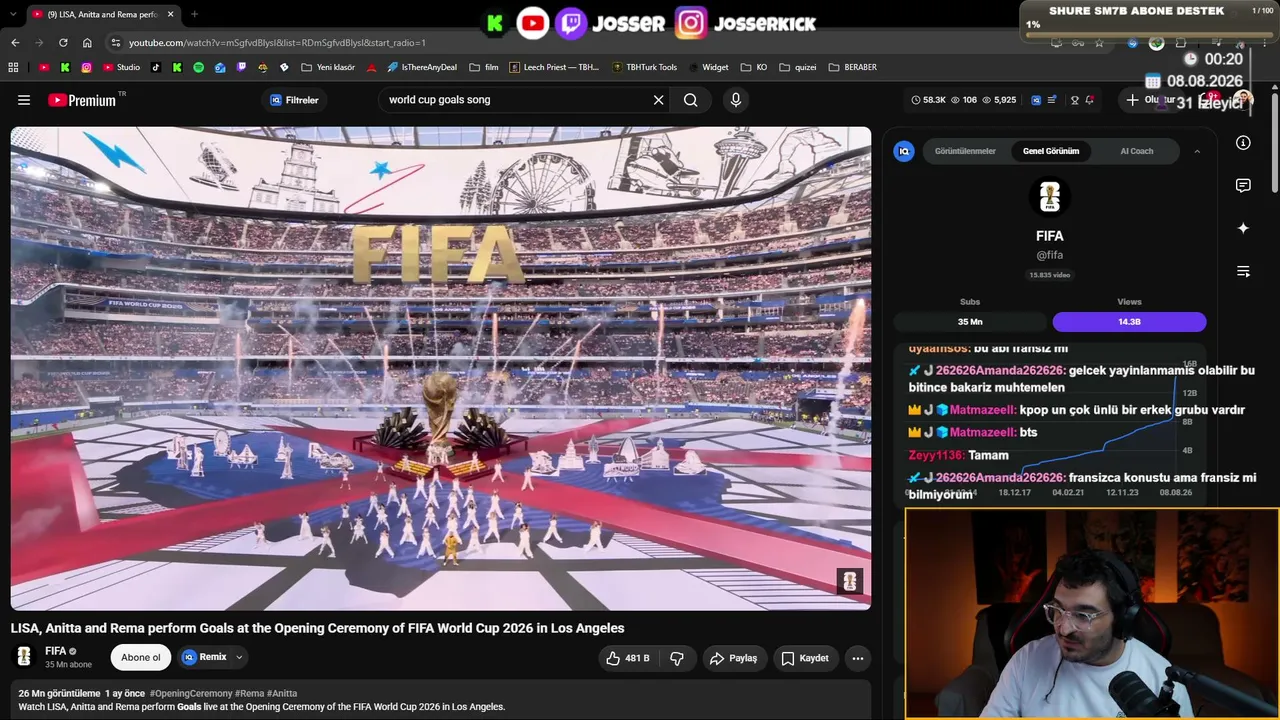Close the LISA, Anitta and Rema tab

171,14
